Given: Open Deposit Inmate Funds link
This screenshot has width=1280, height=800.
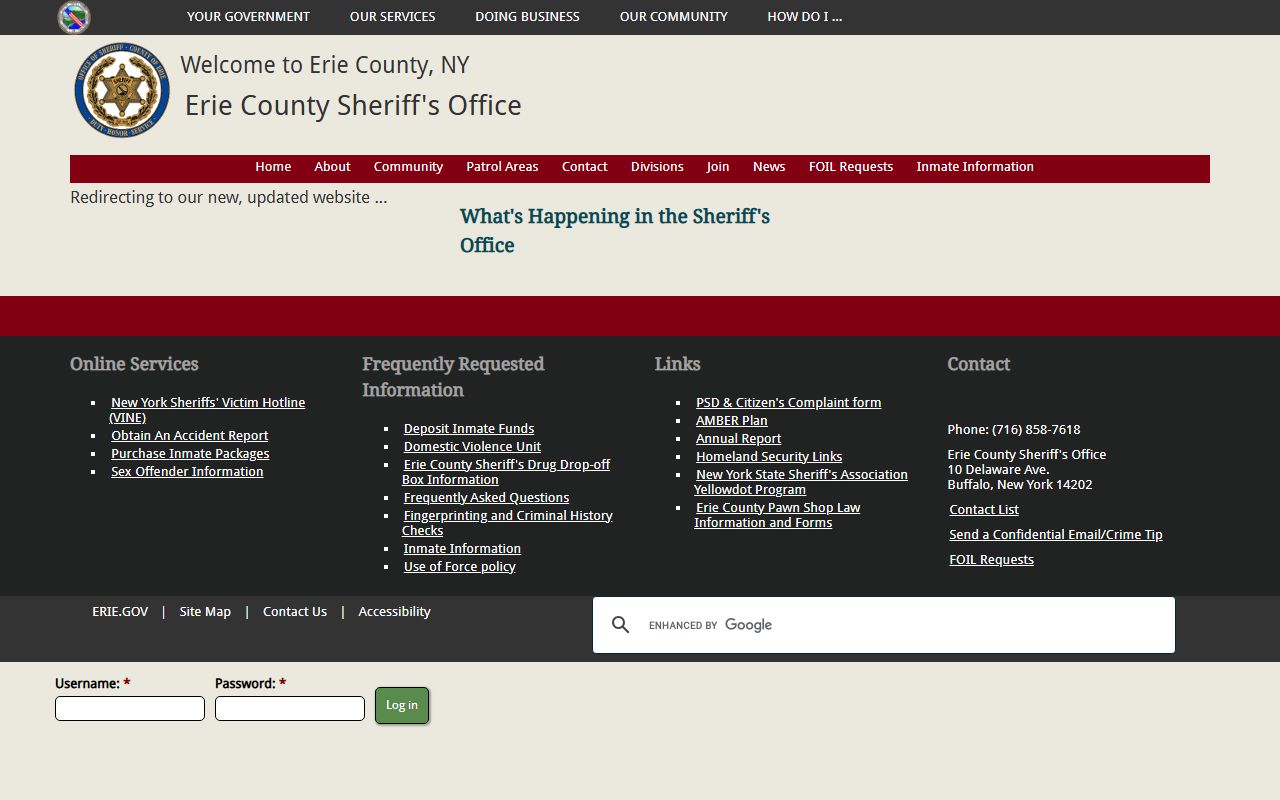Looking at the screenshot, I should click(469, 429).
